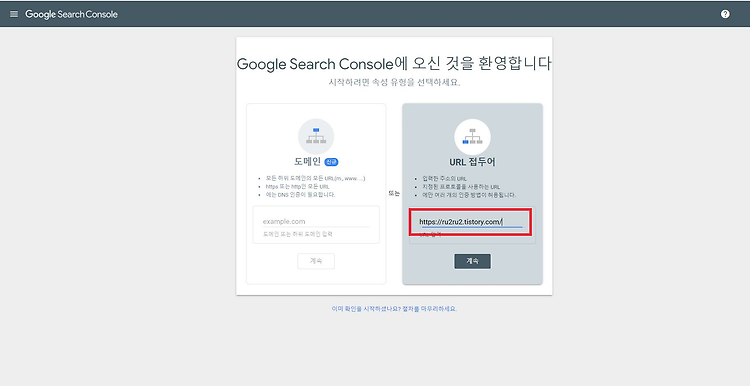Click the '시작하려면 속성 유형을 선택하세요.' subtitle
The height and width of the screenshot is (386, 750).
394,82
